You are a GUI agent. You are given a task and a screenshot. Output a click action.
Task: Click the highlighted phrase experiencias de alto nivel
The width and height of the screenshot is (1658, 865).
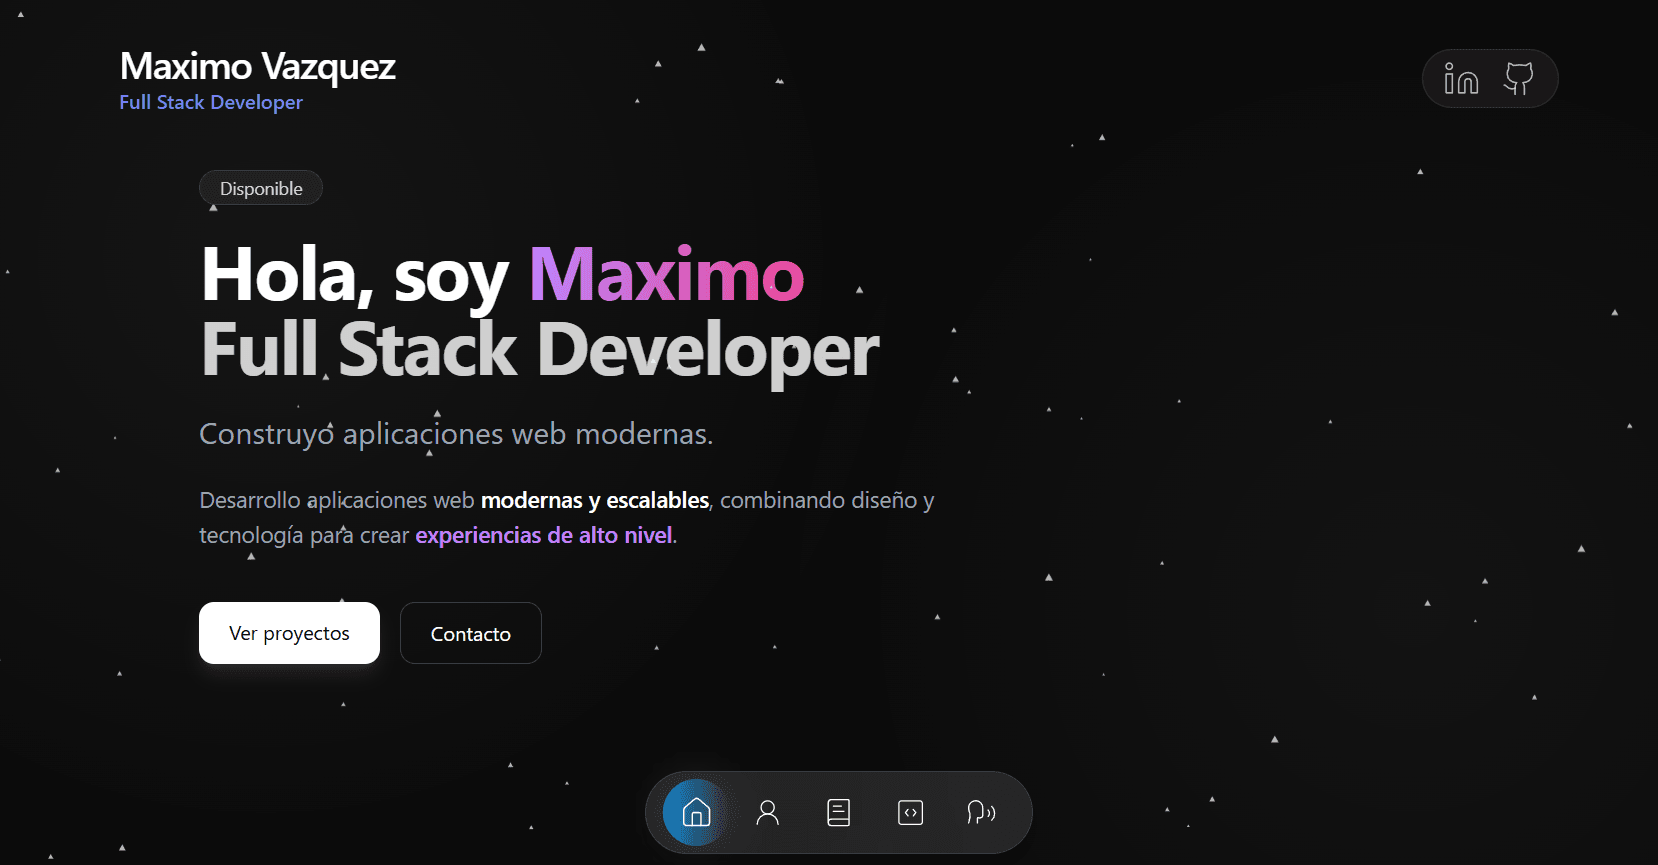coord(544,535)
